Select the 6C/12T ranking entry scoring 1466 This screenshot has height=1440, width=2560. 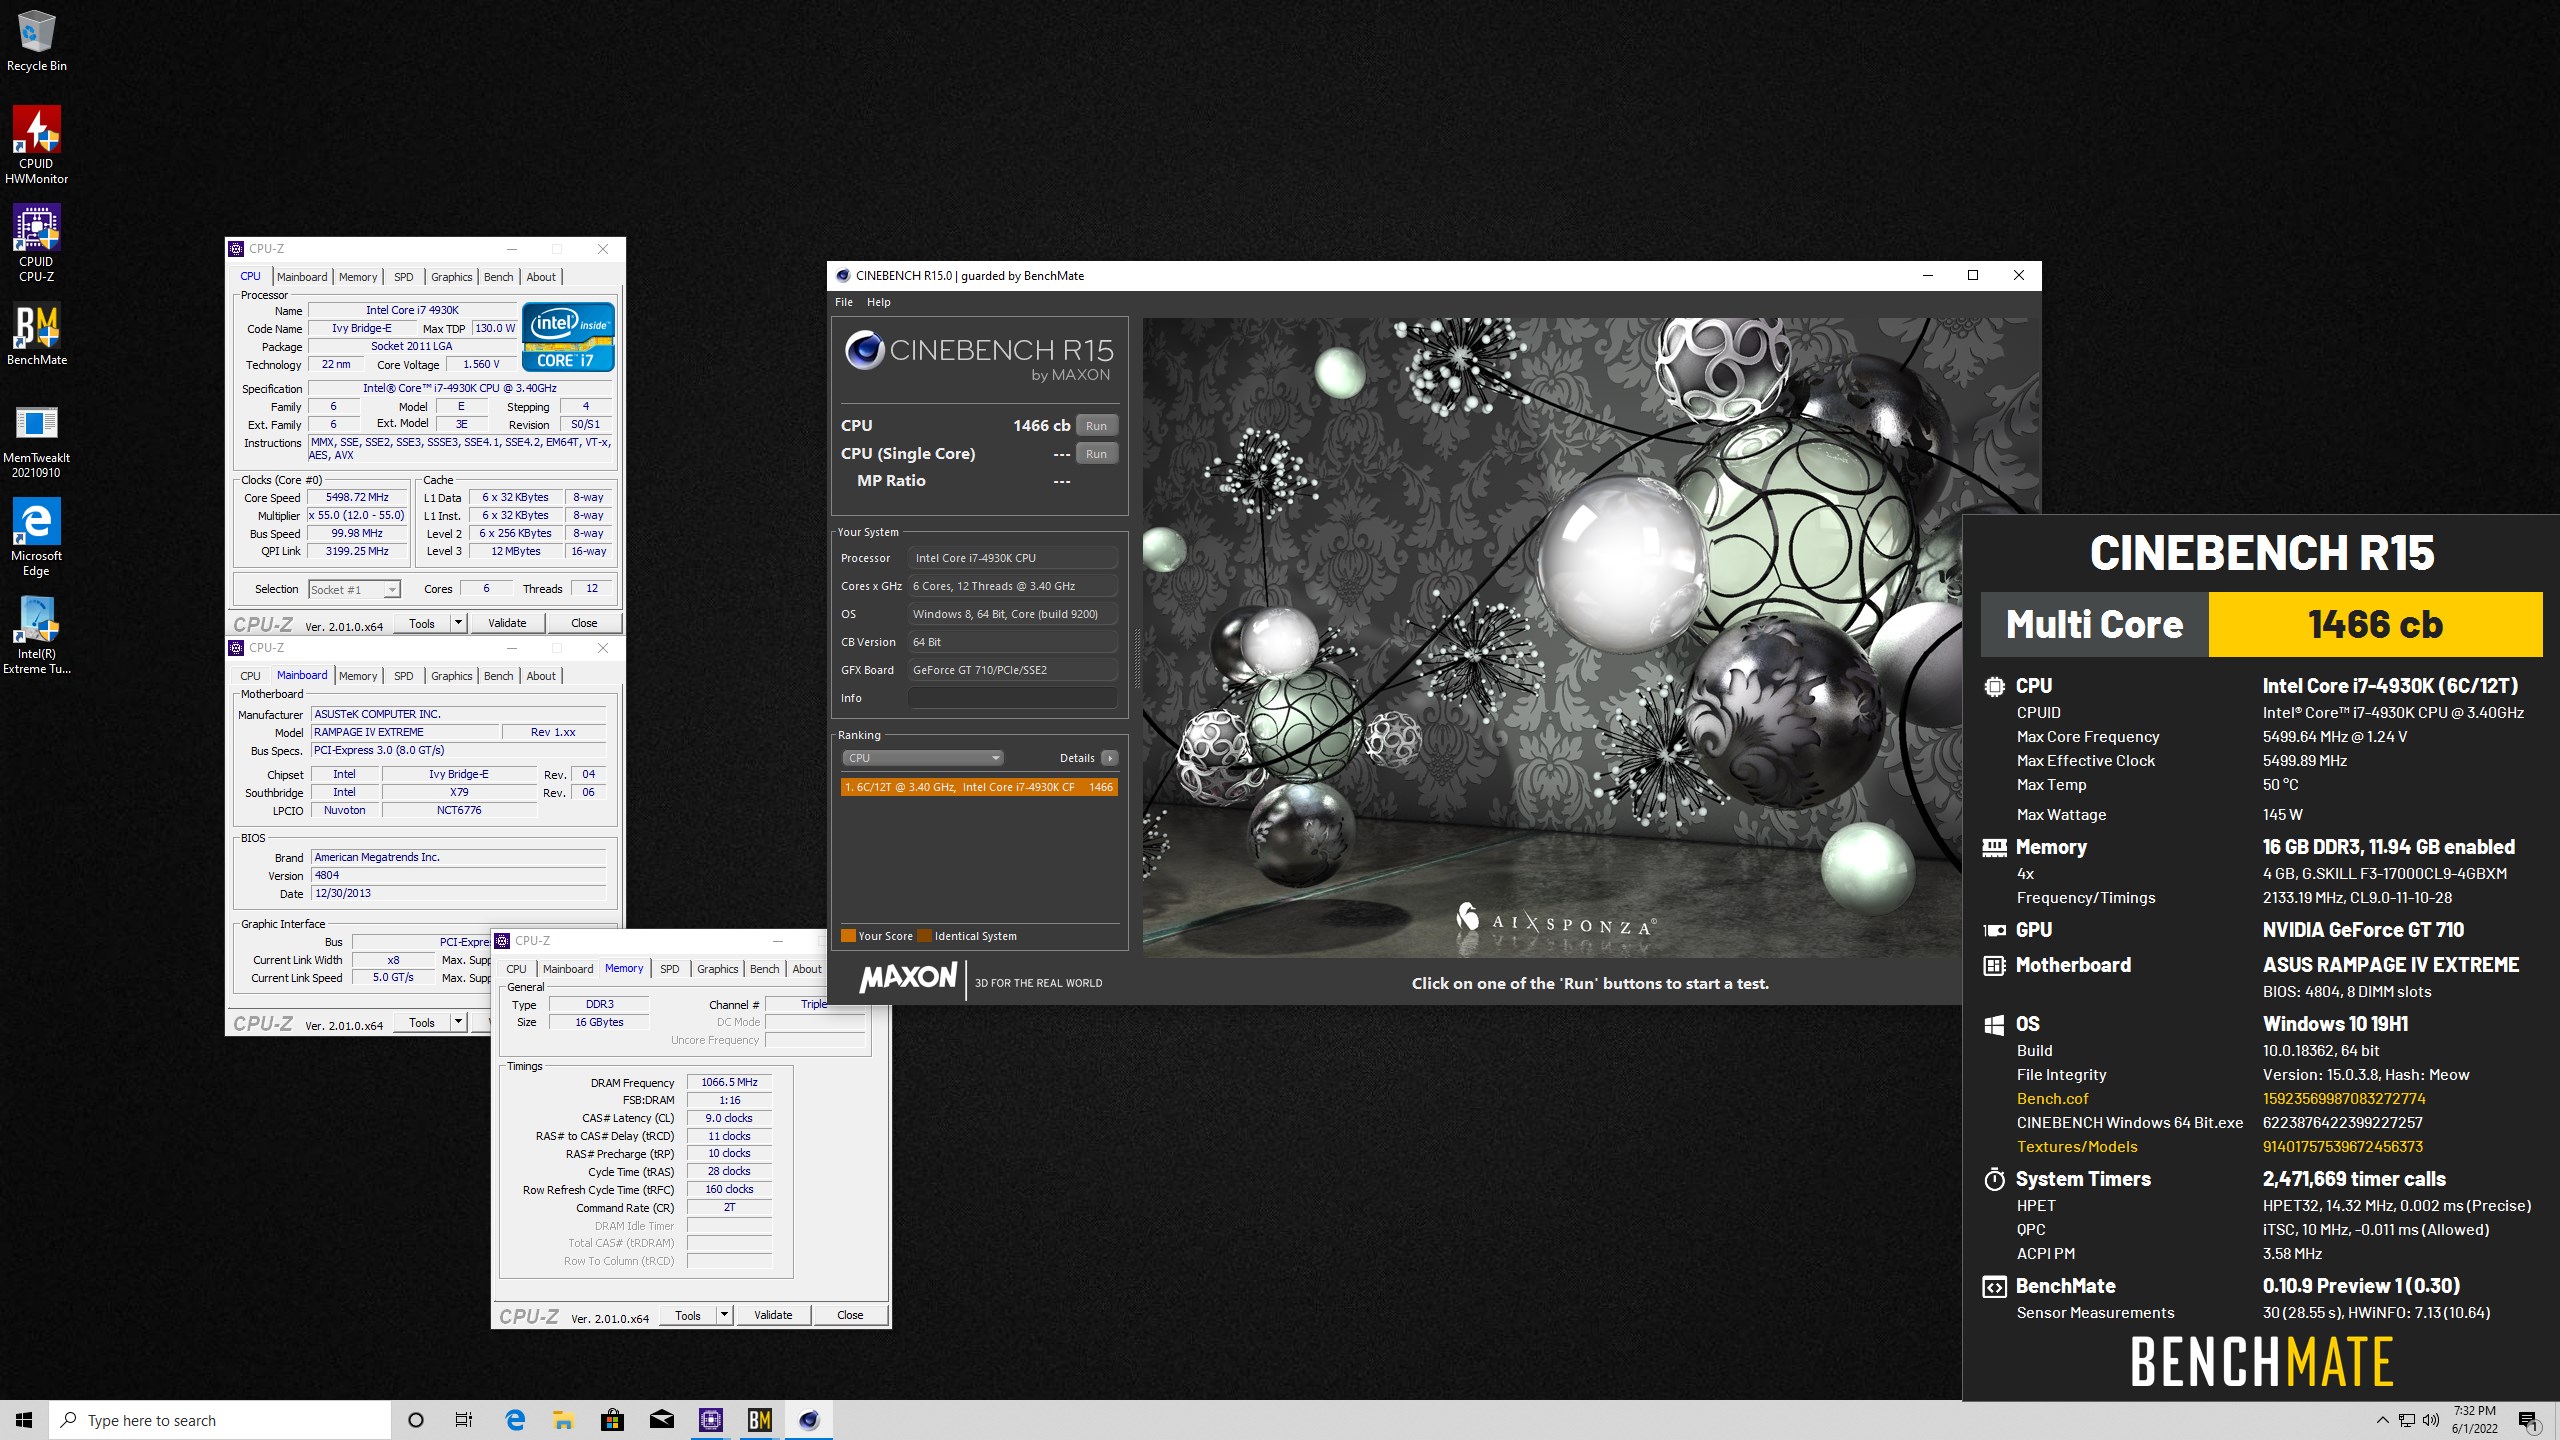click(x=979, y=787)
